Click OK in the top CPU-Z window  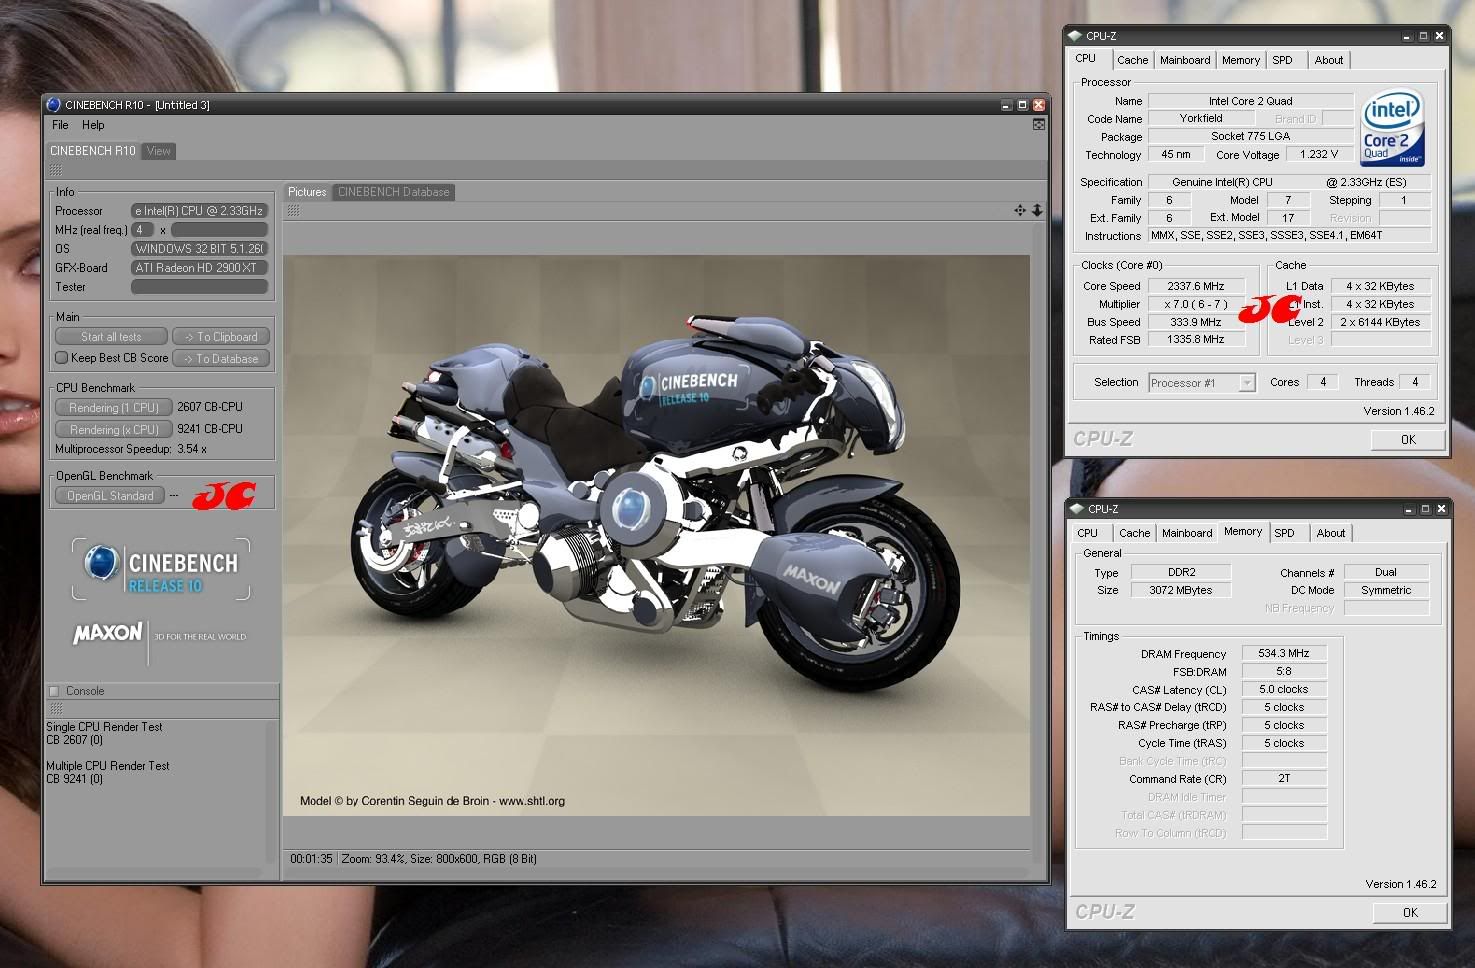pyautogui.click(x=1408, y=440)
